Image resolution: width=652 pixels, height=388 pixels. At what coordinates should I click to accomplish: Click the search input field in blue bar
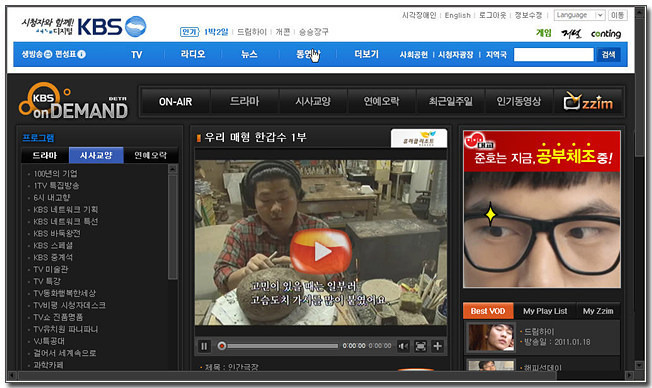pos(553,54)
